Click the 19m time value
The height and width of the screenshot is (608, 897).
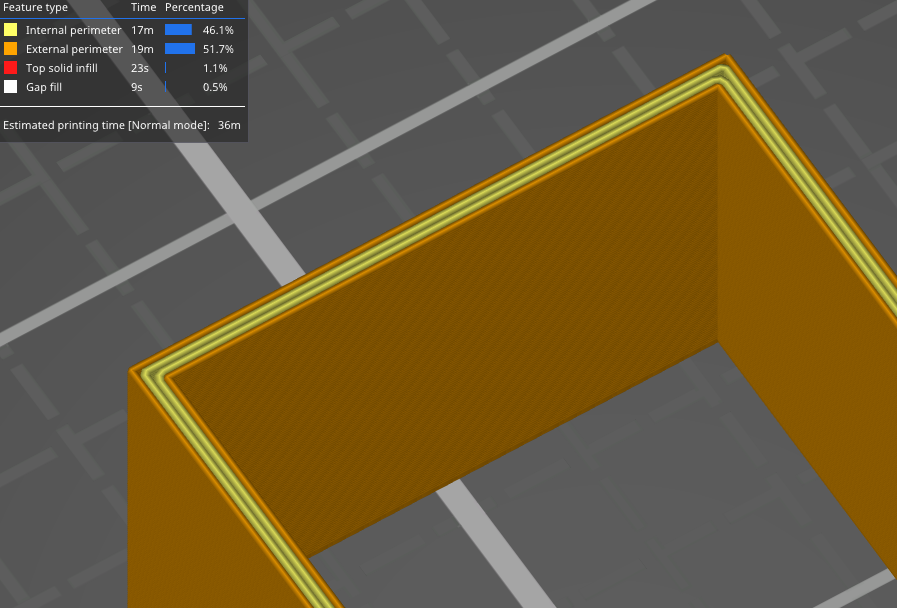click(x=142, y=49)
